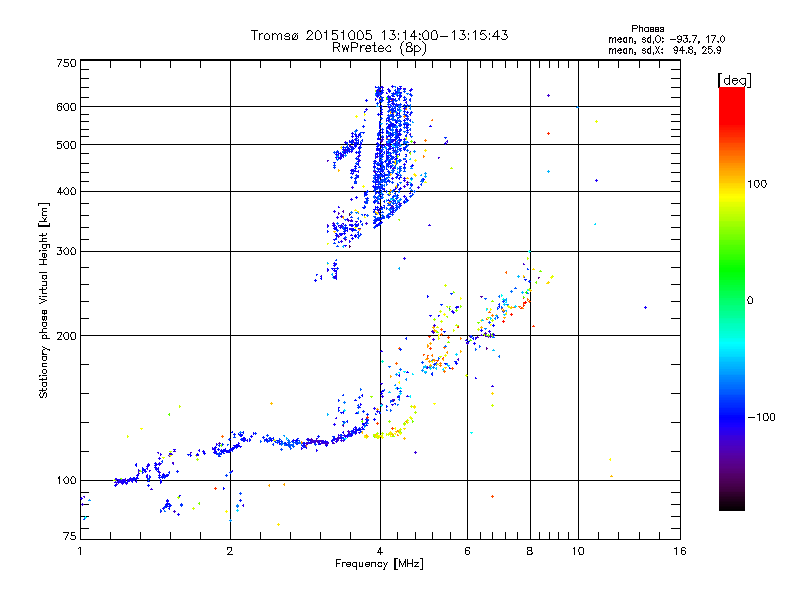Click x-axis tick label '10'
This screenshot has width=800, height=600.
point(578,551)
